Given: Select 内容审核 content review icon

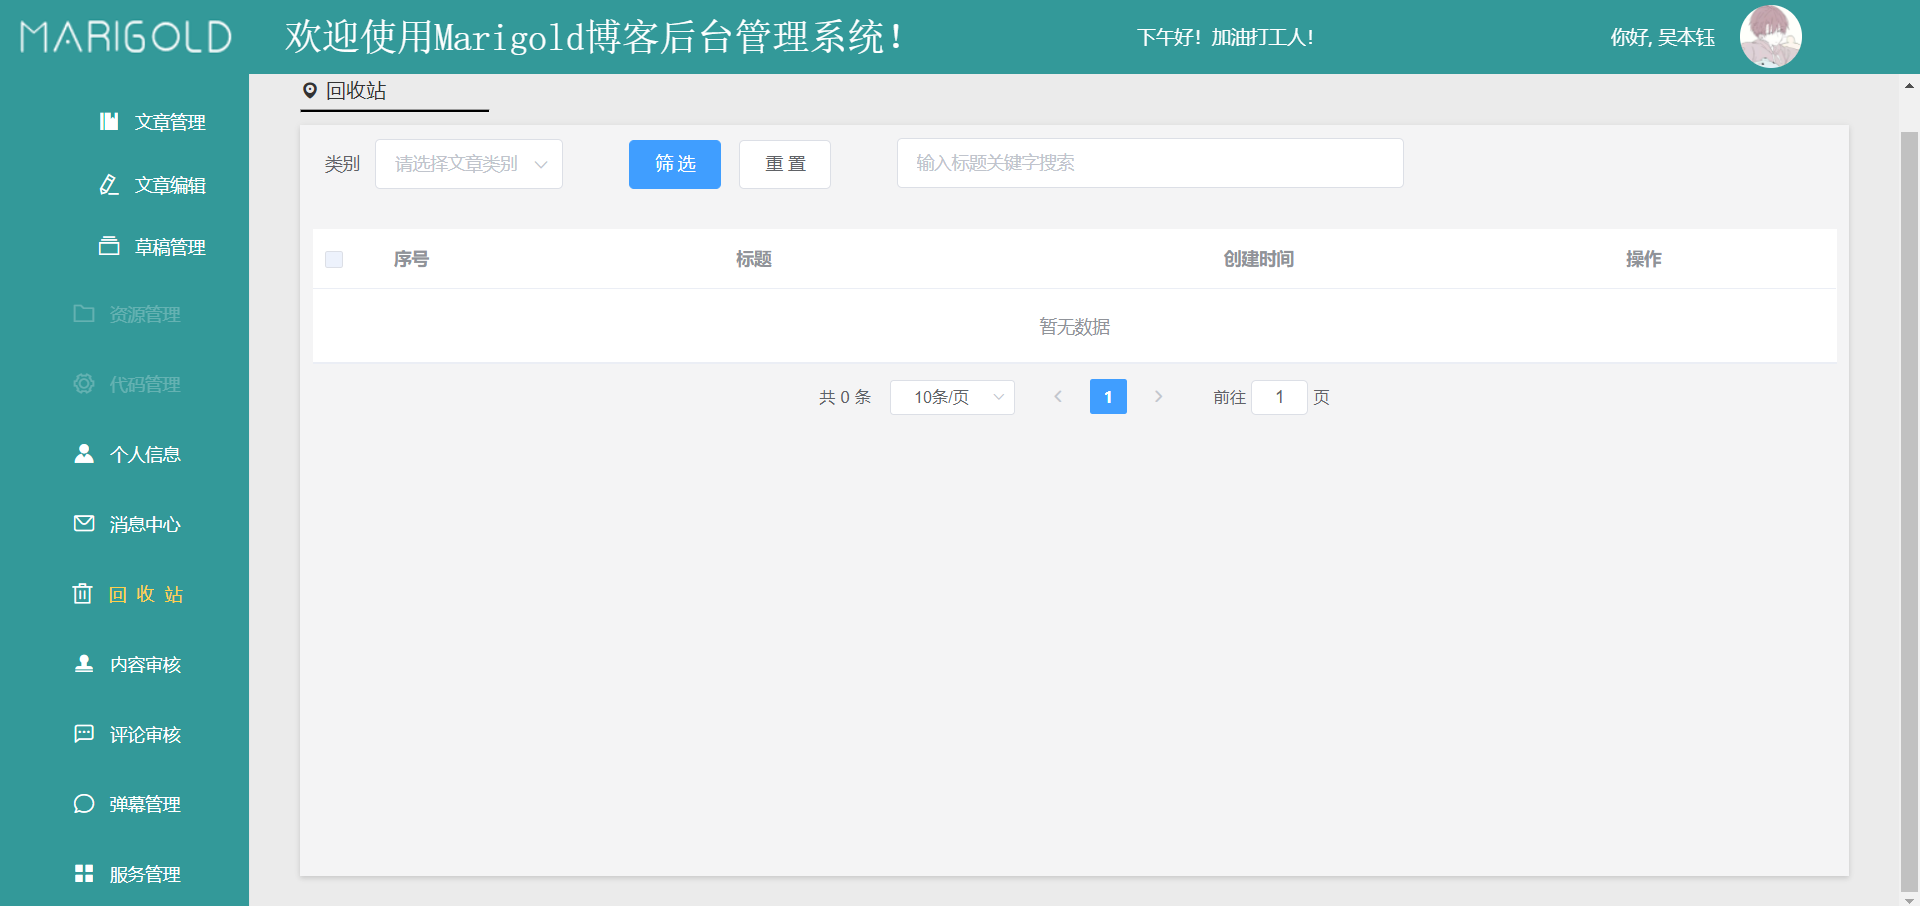Looking at the screenshot, I should pyautogui.click(x=84, y=663).
